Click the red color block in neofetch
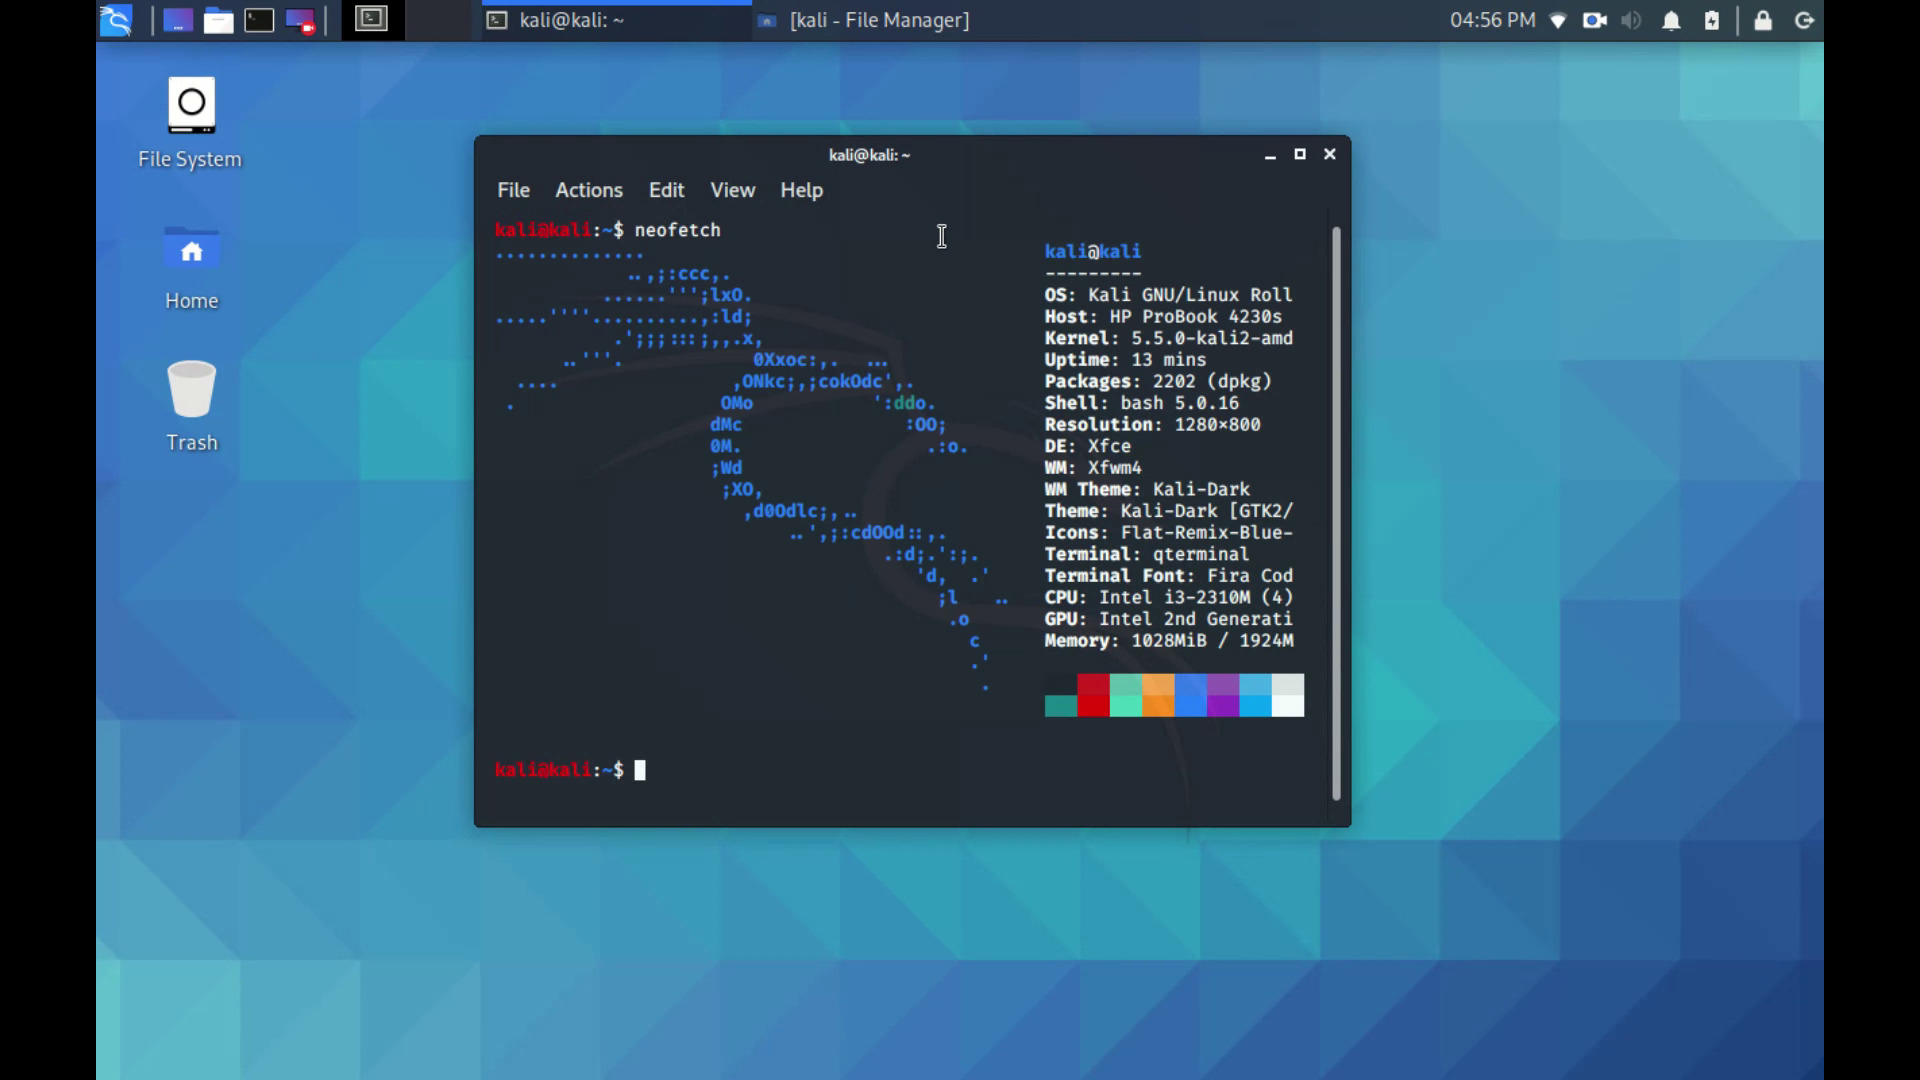This screenshot has height=1080, width=1920. (x=1093, y=695)
